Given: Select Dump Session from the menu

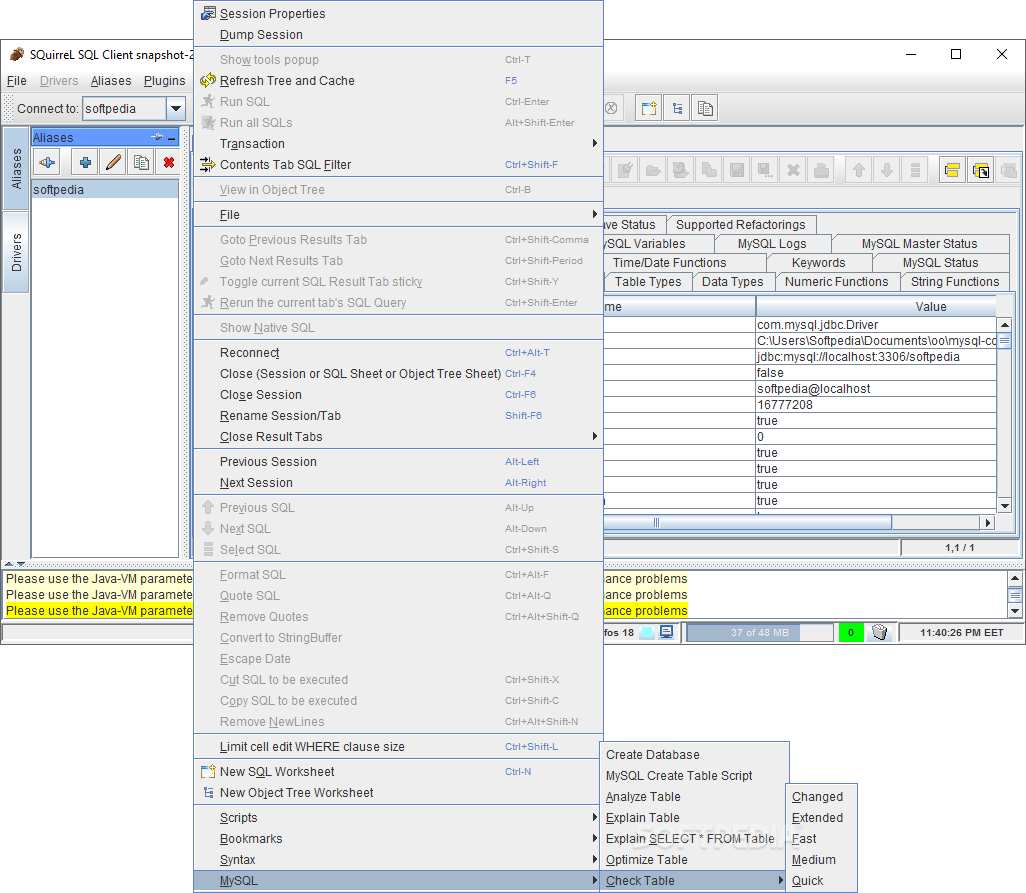Looking at the screenshot, I should (398, 35).
